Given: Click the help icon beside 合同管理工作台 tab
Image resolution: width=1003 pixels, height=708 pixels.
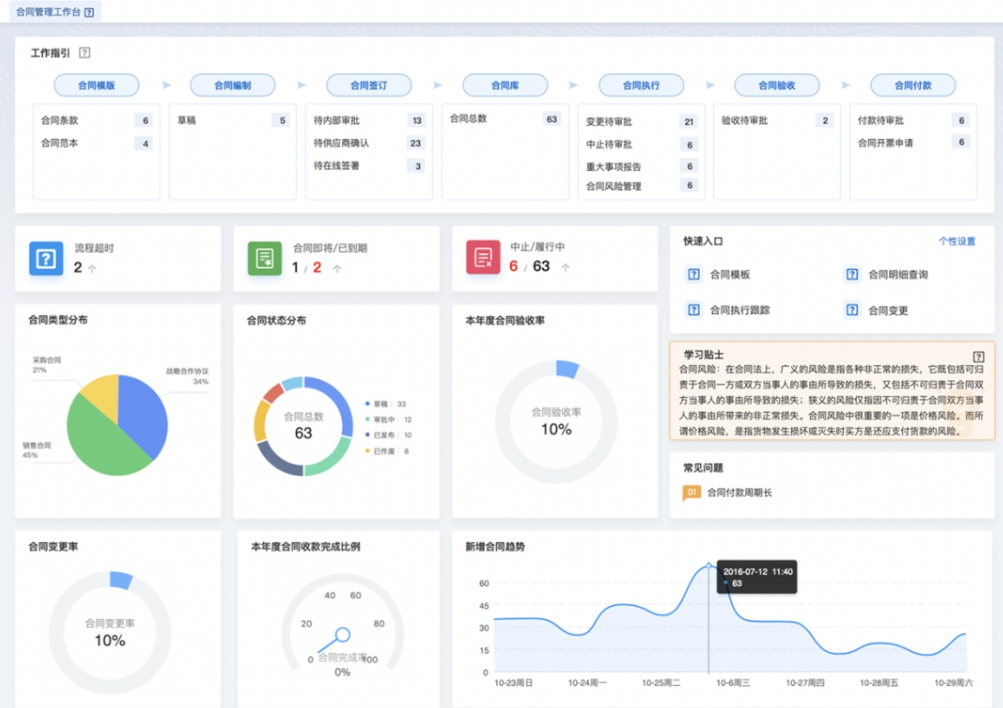Looking at the screenshot, I should coord(90,12).
